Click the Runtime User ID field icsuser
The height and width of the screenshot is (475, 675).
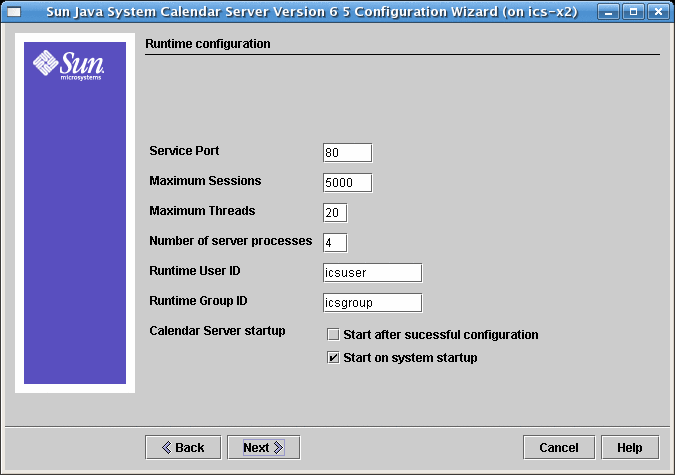tap(372, 273)
